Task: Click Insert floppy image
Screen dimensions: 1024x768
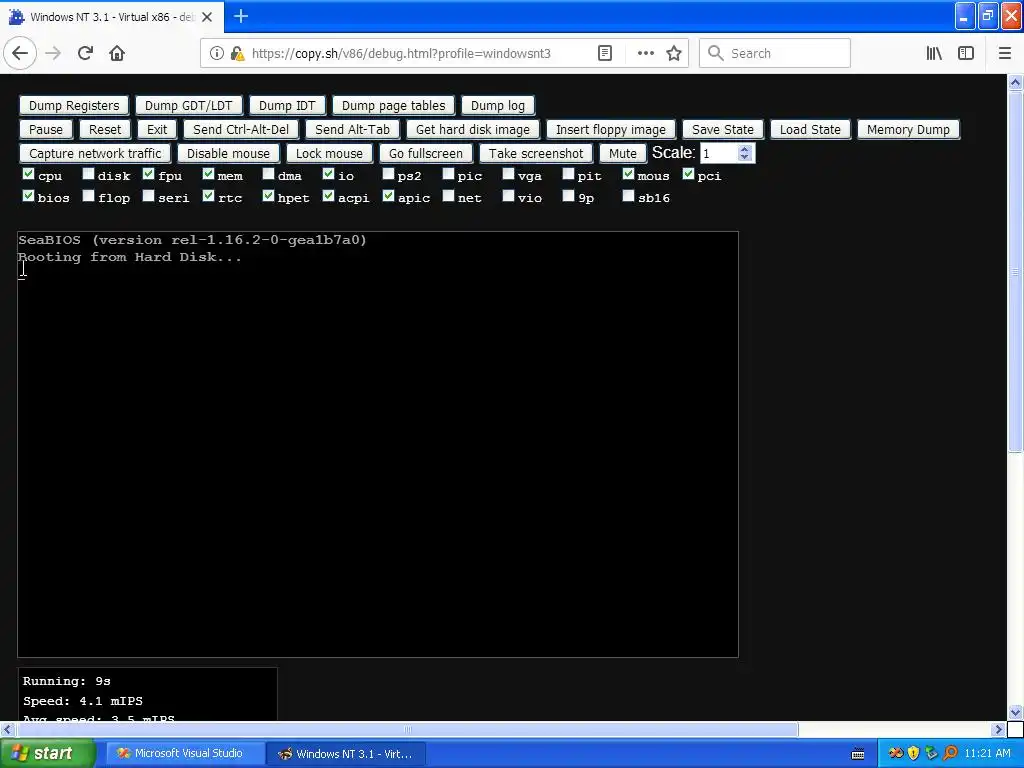Action: click(611, 129)
